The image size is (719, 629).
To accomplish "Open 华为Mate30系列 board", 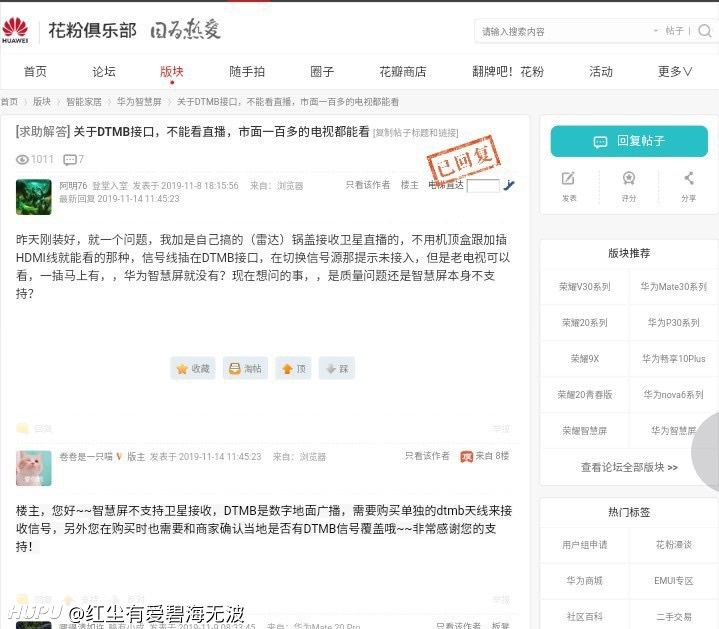I will click(x=673, y=287).
